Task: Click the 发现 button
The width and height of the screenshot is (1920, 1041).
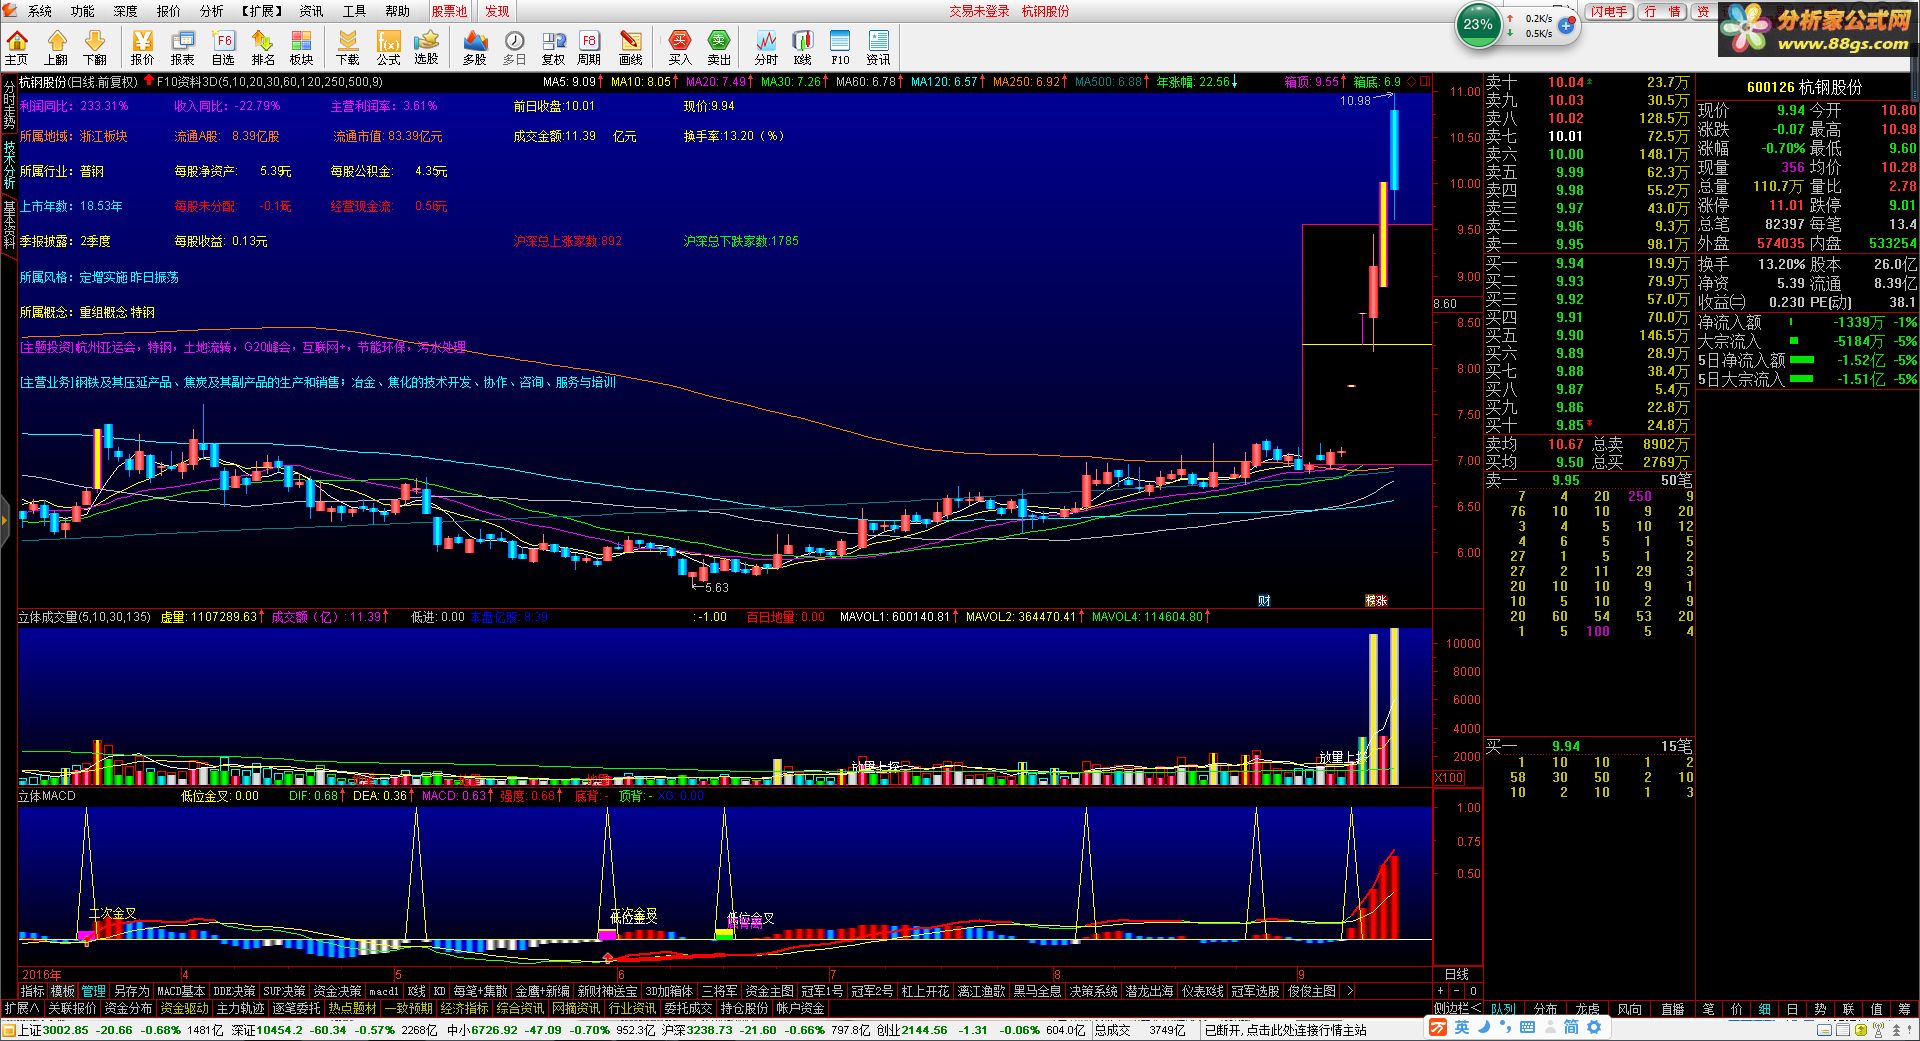Action: tap(497, 11)
